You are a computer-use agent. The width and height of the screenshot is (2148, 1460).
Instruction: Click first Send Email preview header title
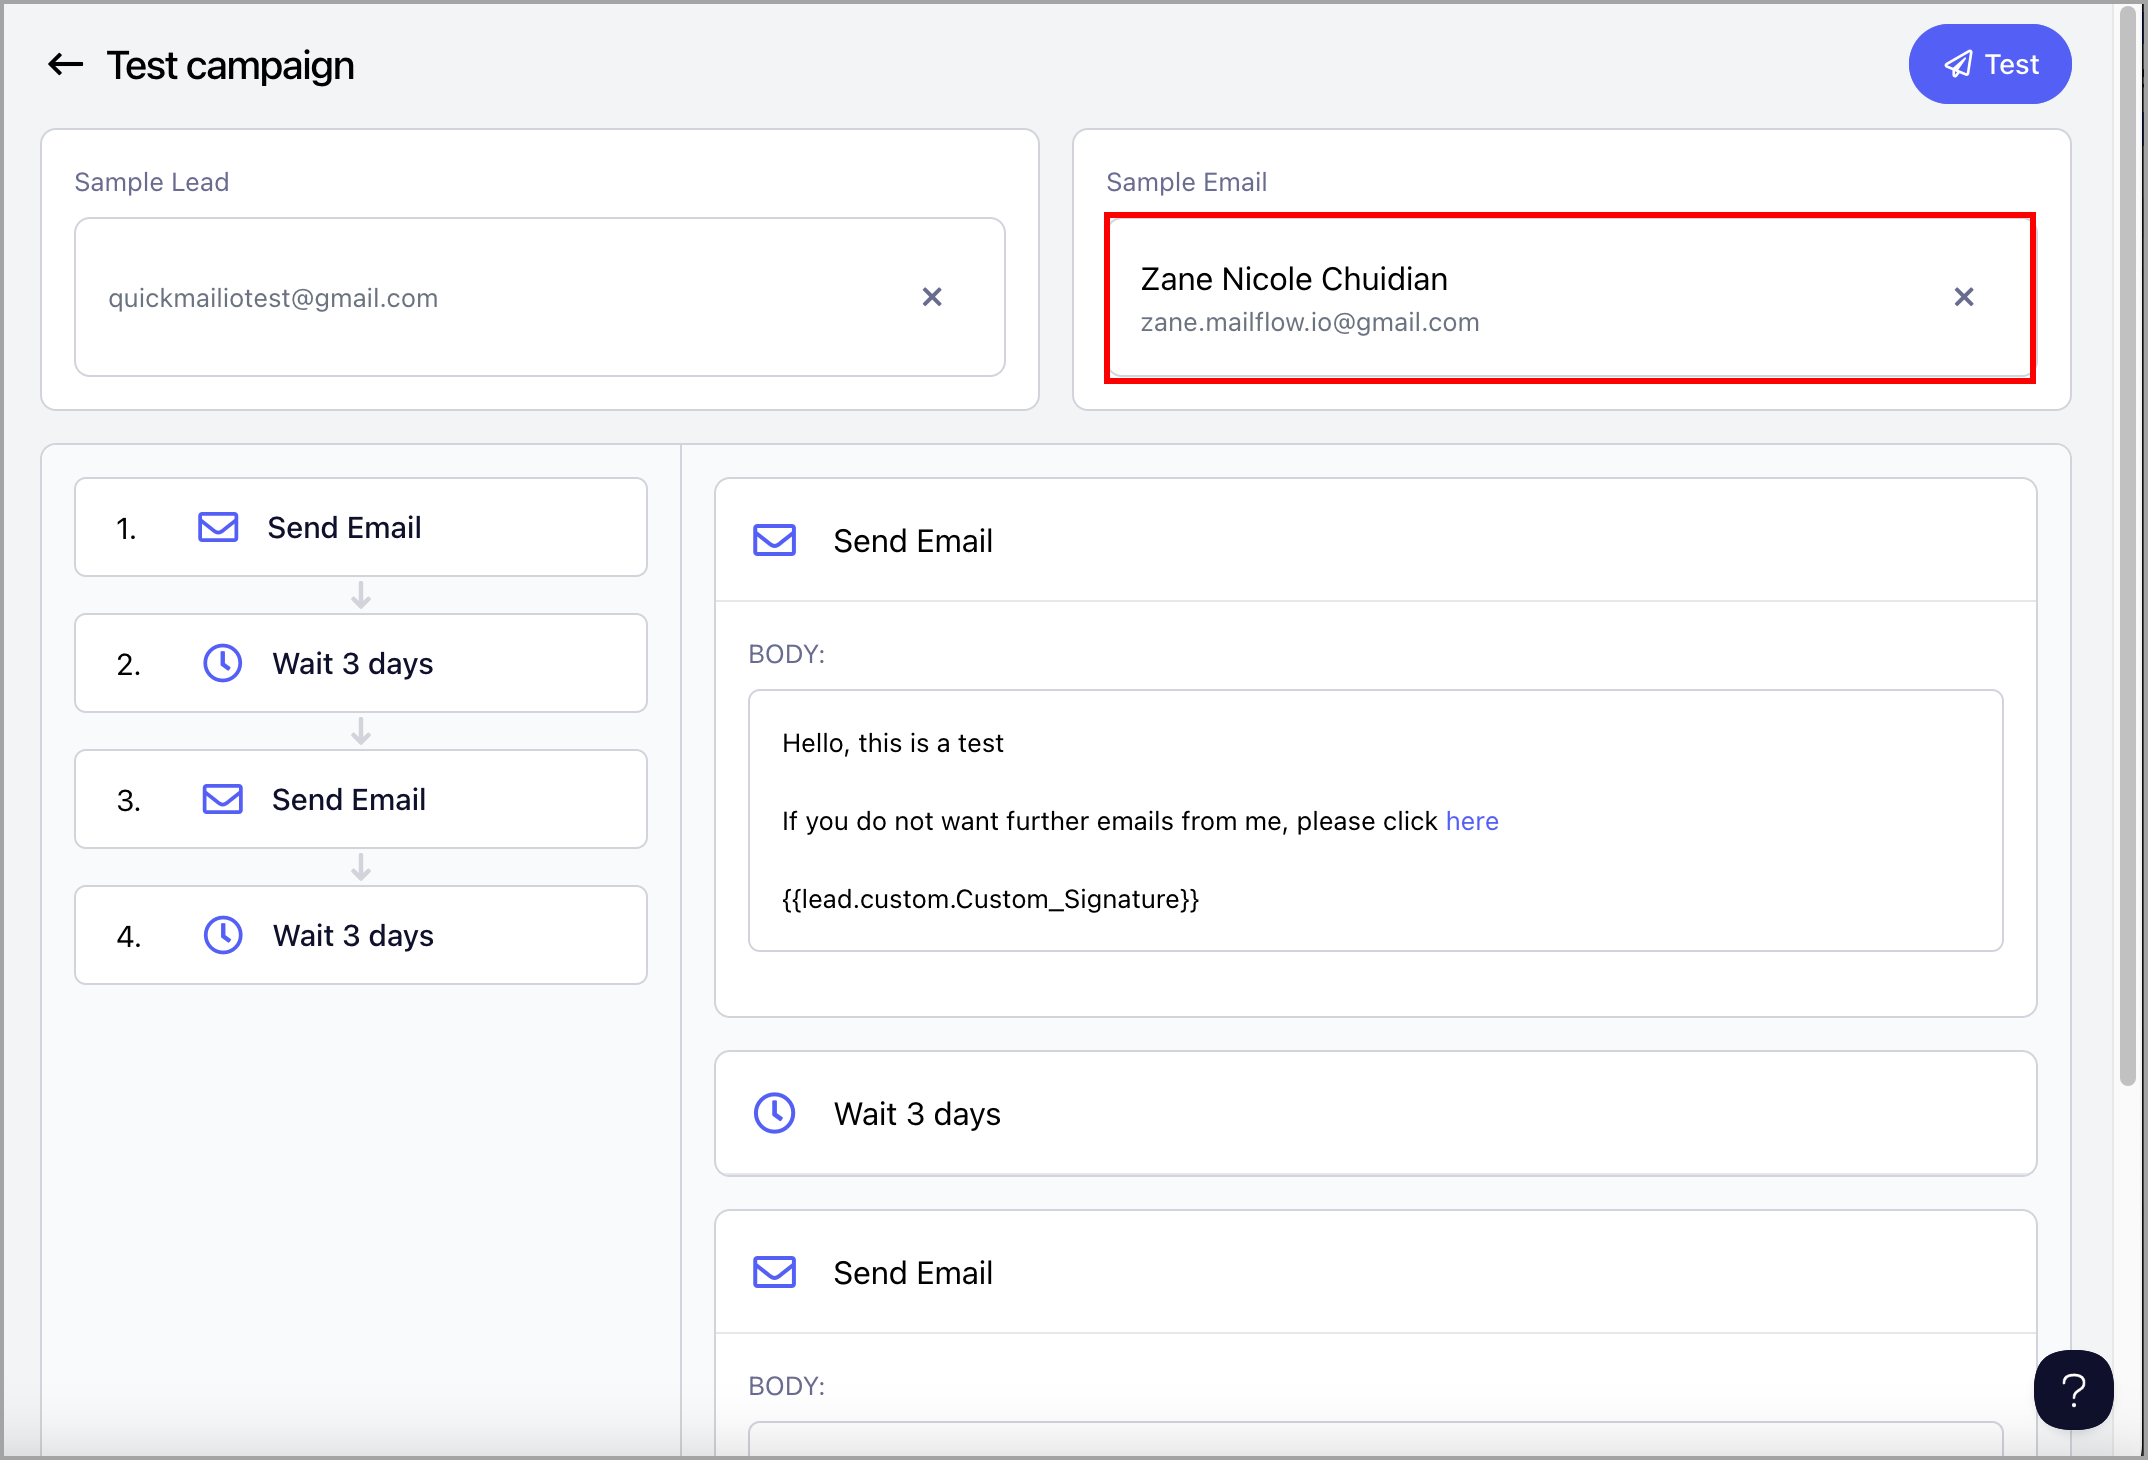pyautogui.click(x=913, y=541)
